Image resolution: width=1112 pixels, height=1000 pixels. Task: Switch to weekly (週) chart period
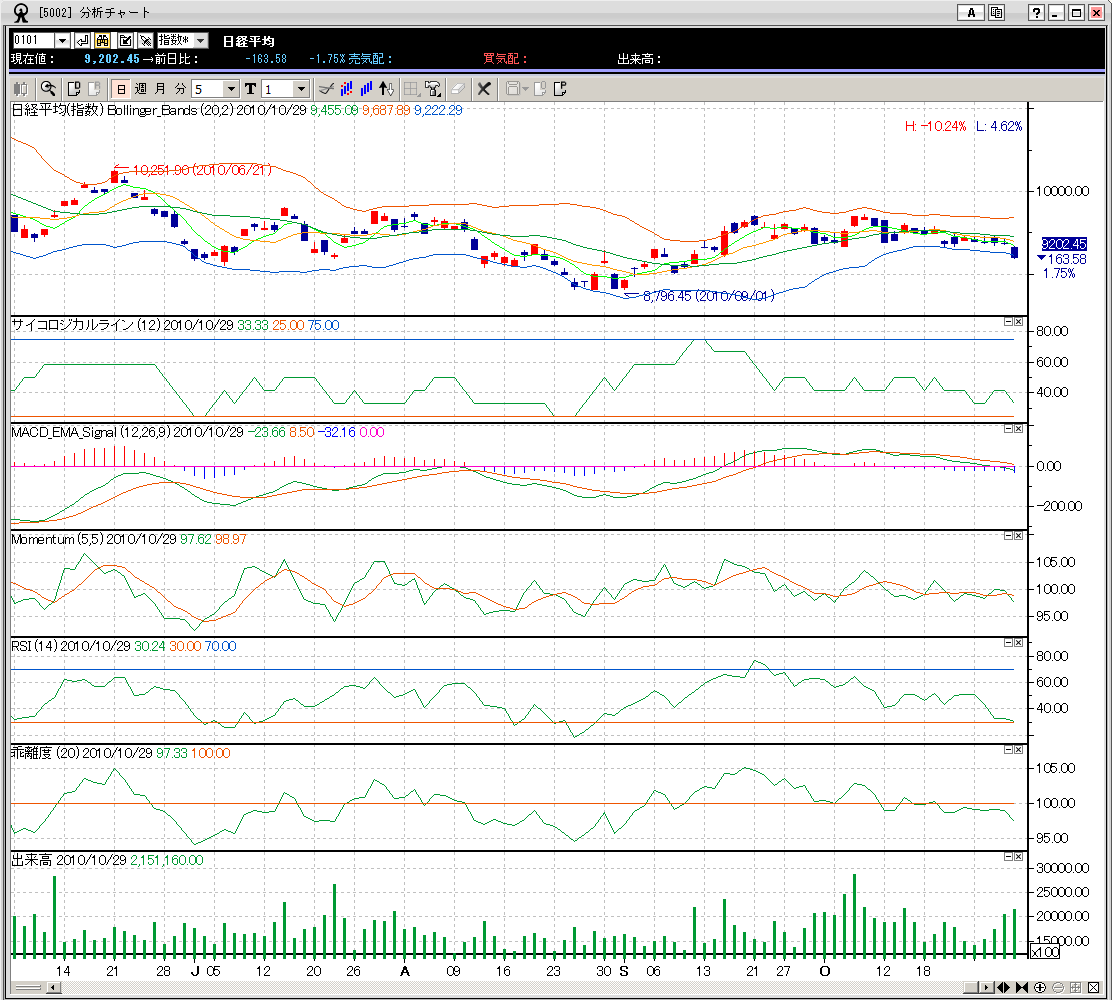[141, 88]
